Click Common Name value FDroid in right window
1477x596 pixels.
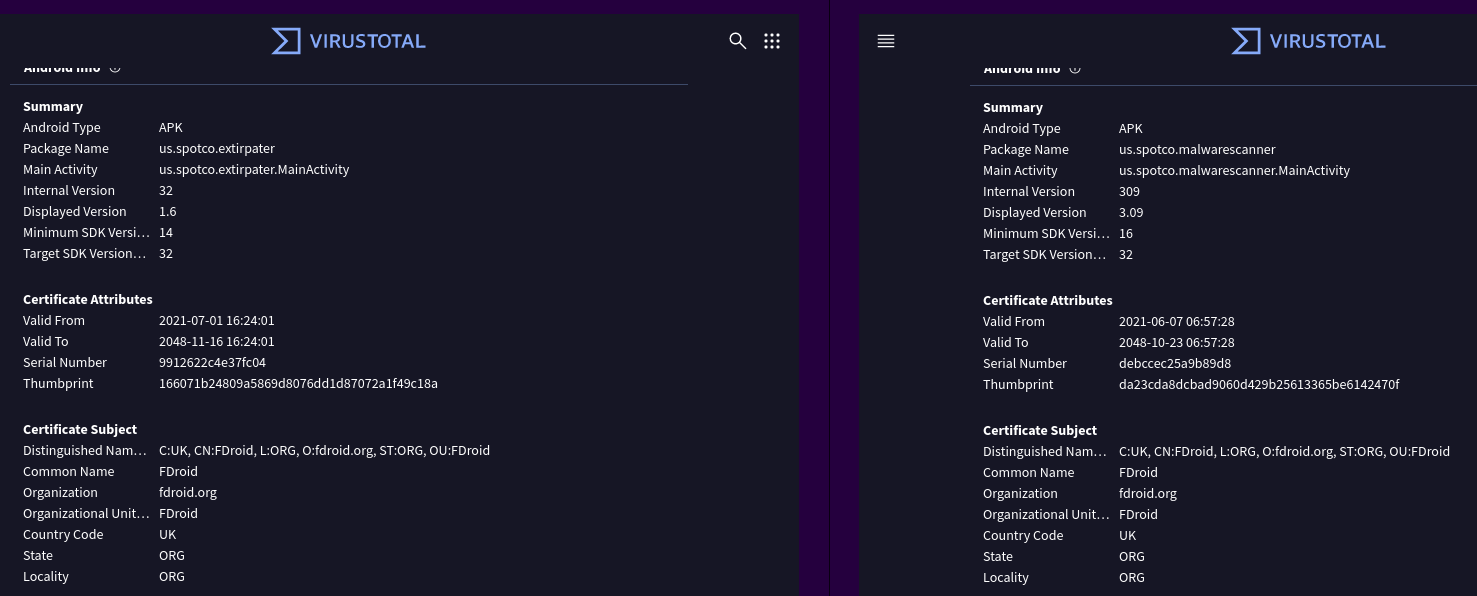(1139, 473)
